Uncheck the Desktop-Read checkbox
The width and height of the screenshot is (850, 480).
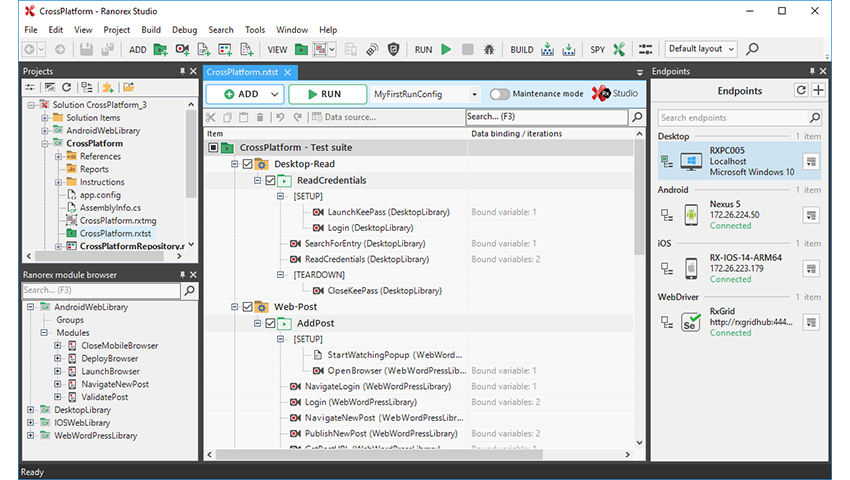[x=248, y=164]
